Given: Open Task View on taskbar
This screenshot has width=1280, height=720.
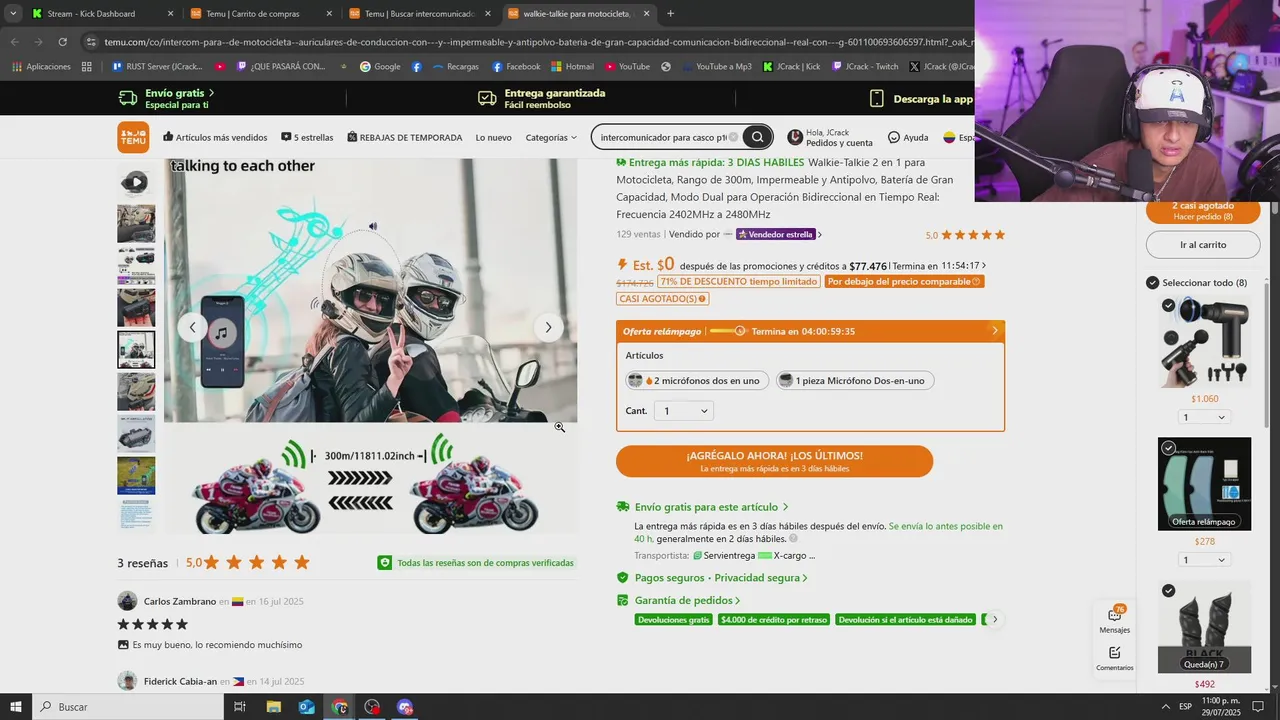Looking at the screenshot, I should coord(240,707).
